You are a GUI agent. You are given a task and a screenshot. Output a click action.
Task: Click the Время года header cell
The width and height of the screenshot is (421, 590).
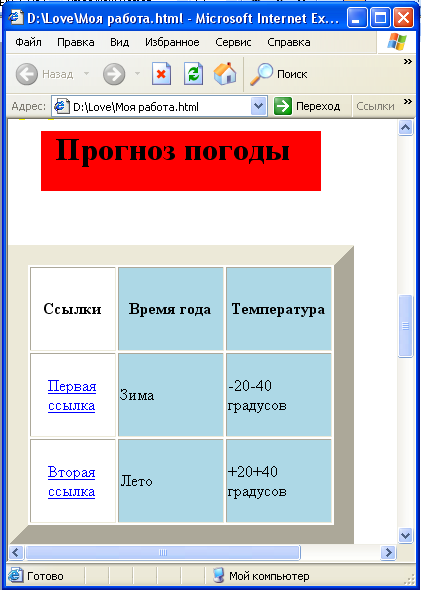170,309
